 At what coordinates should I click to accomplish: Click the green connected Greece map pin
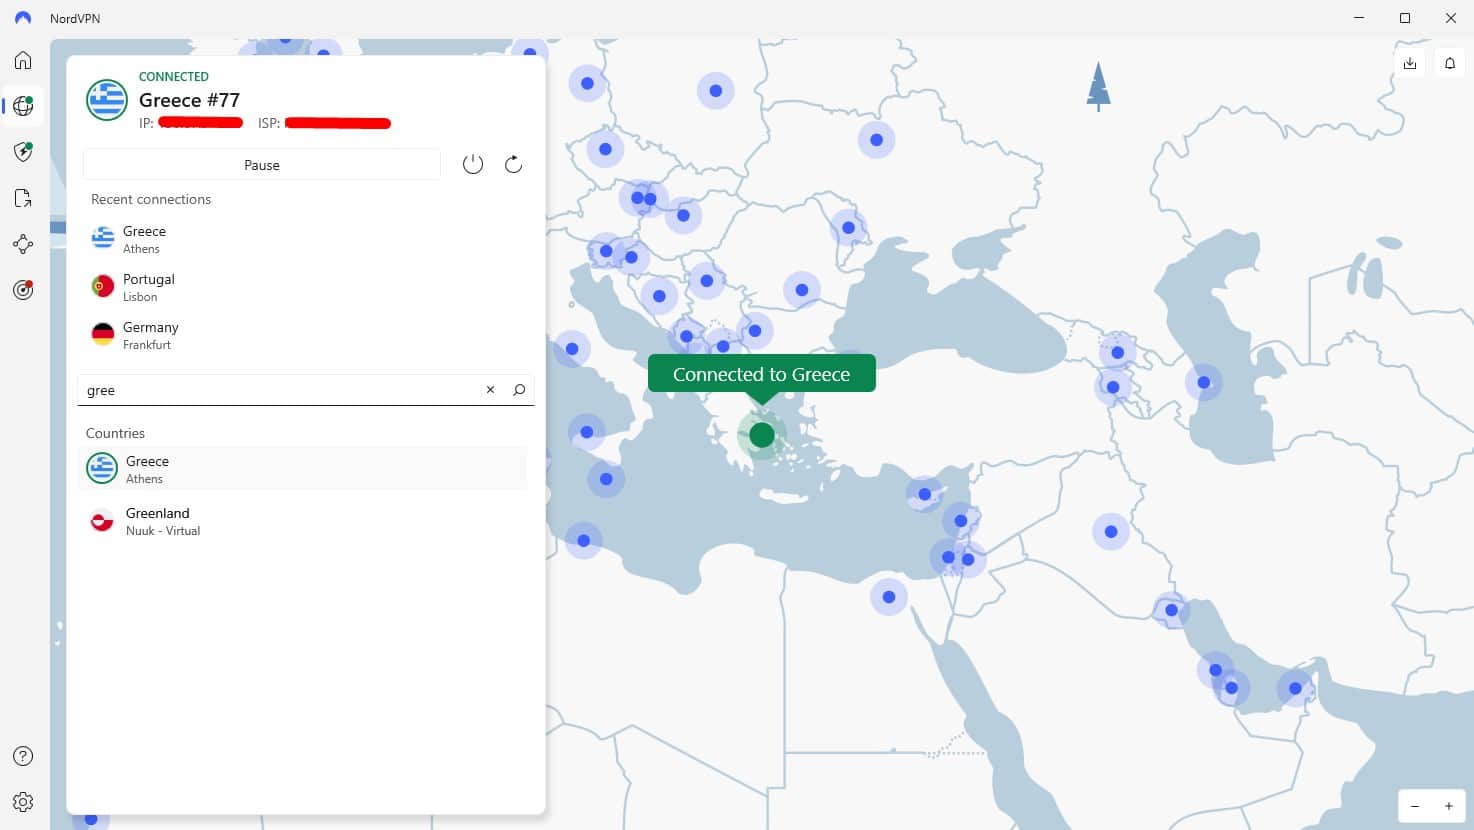pos(762,435)
